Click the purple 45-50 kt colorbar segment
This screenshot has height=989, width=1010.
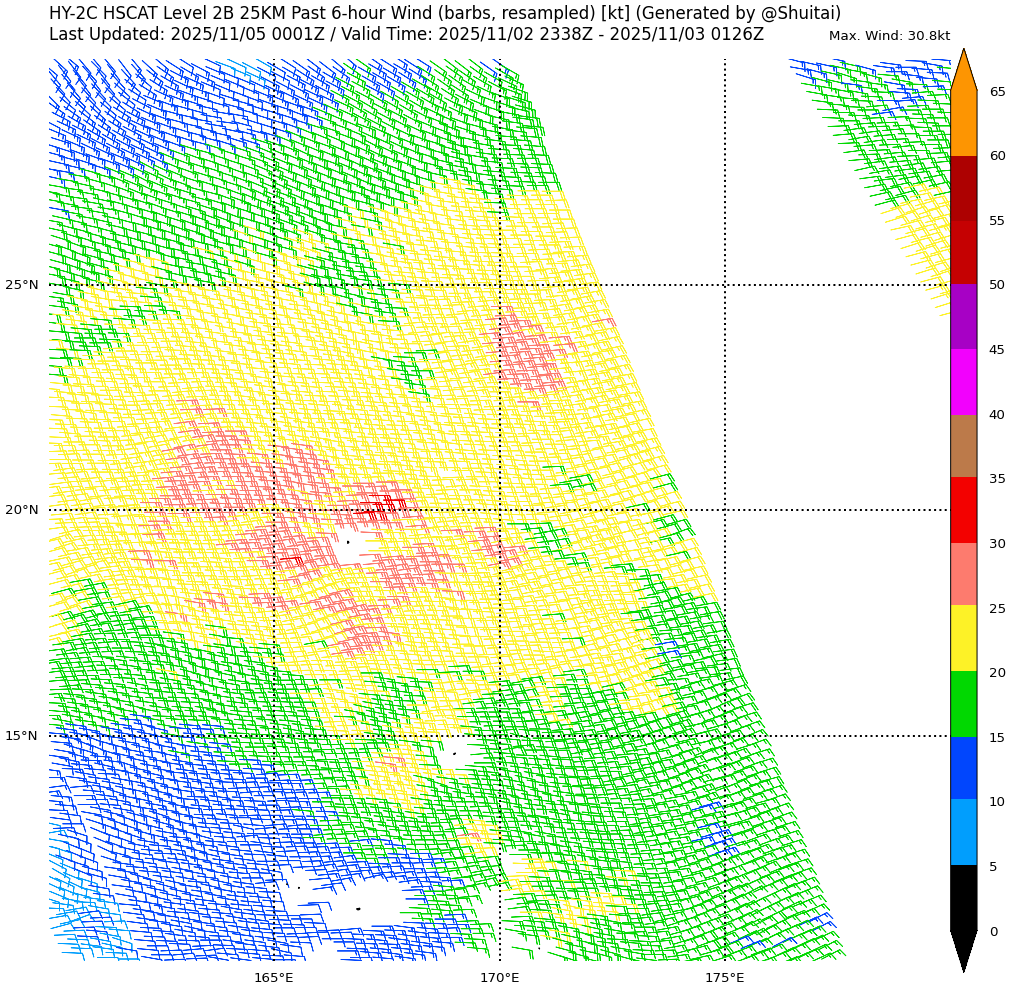point(963,317)
